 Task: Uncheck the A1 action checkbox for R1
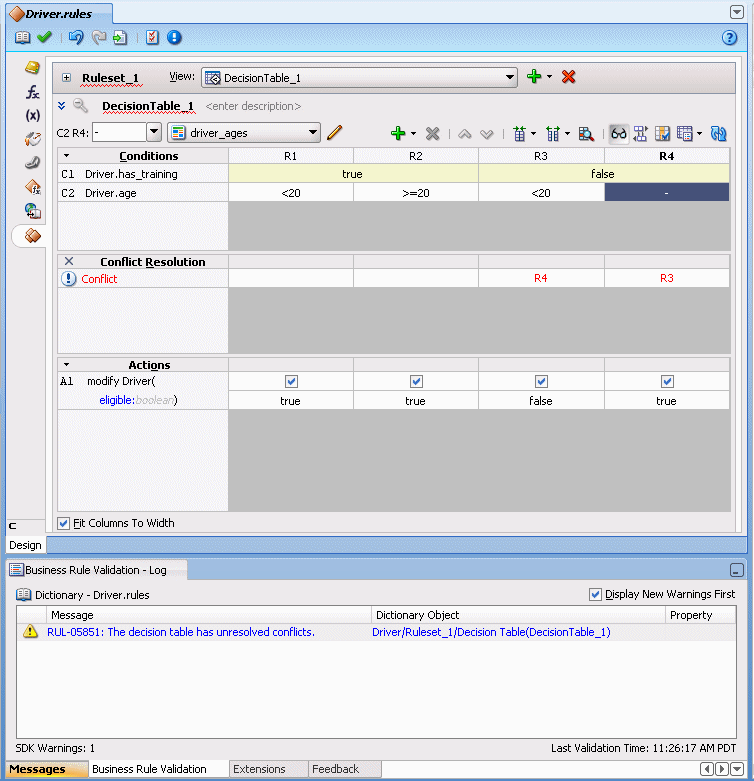coord(291,381)
